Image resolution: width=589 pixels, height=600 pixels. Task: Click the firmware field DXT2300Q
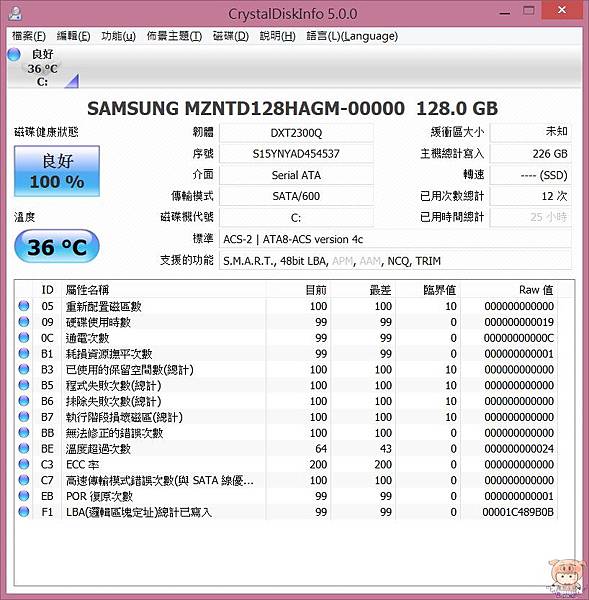pos(296,133)
